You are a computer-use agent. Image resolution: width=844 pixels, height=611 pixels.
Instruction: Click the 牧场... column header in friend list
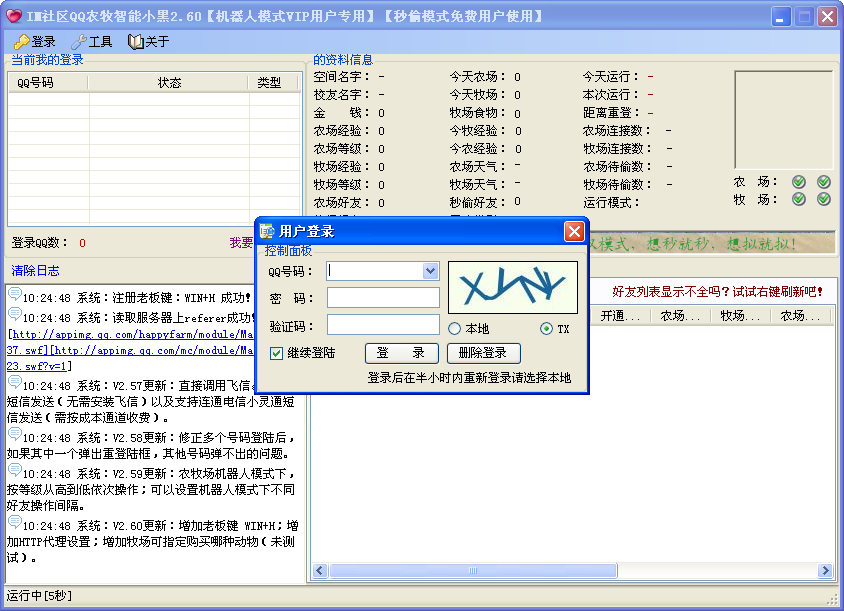point(740,316)
